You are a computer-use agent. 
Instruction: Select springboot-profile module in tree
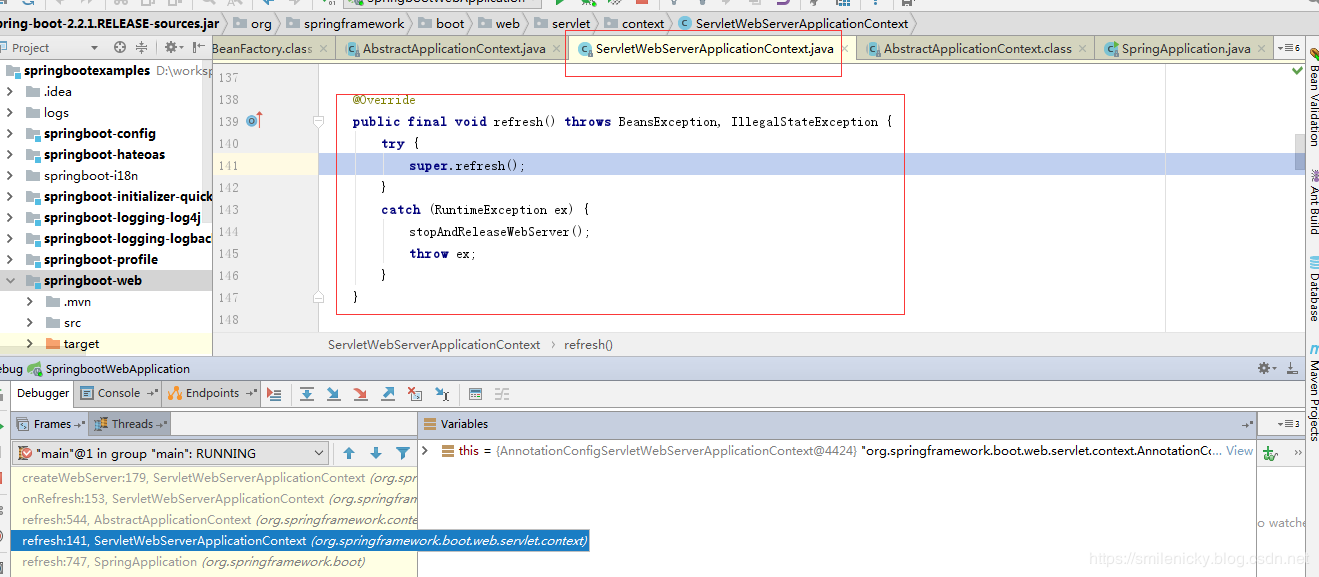coord(101,259)
